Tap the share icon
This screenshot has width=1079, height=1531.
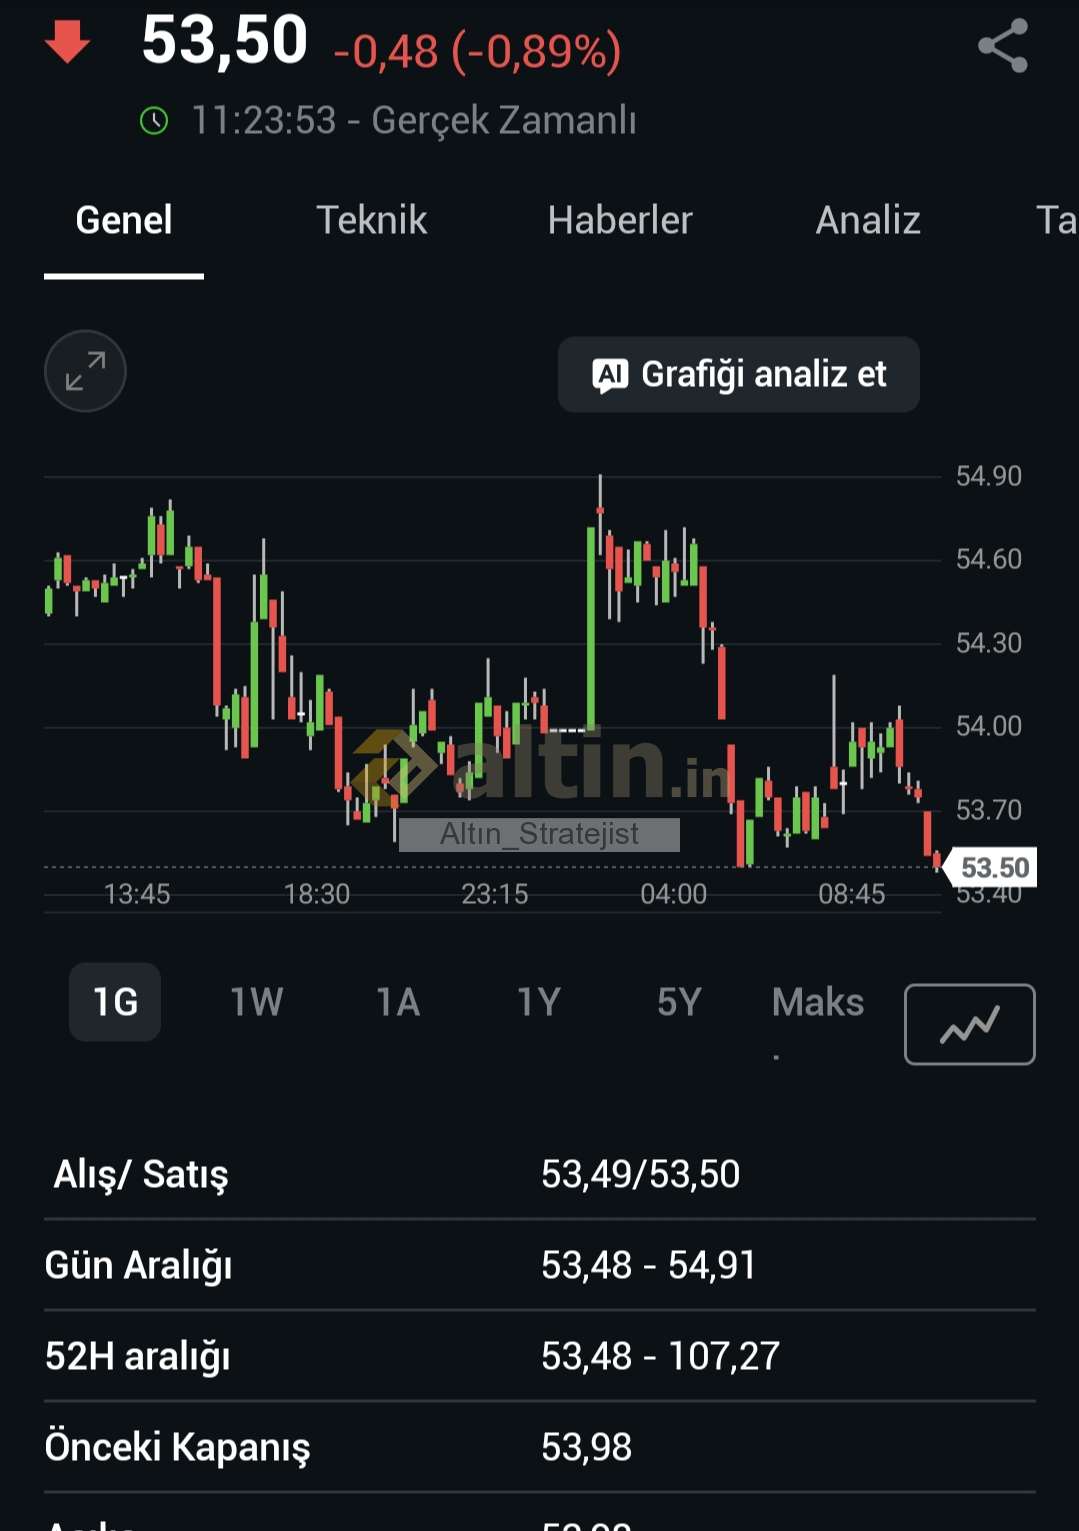point(1002,46)
